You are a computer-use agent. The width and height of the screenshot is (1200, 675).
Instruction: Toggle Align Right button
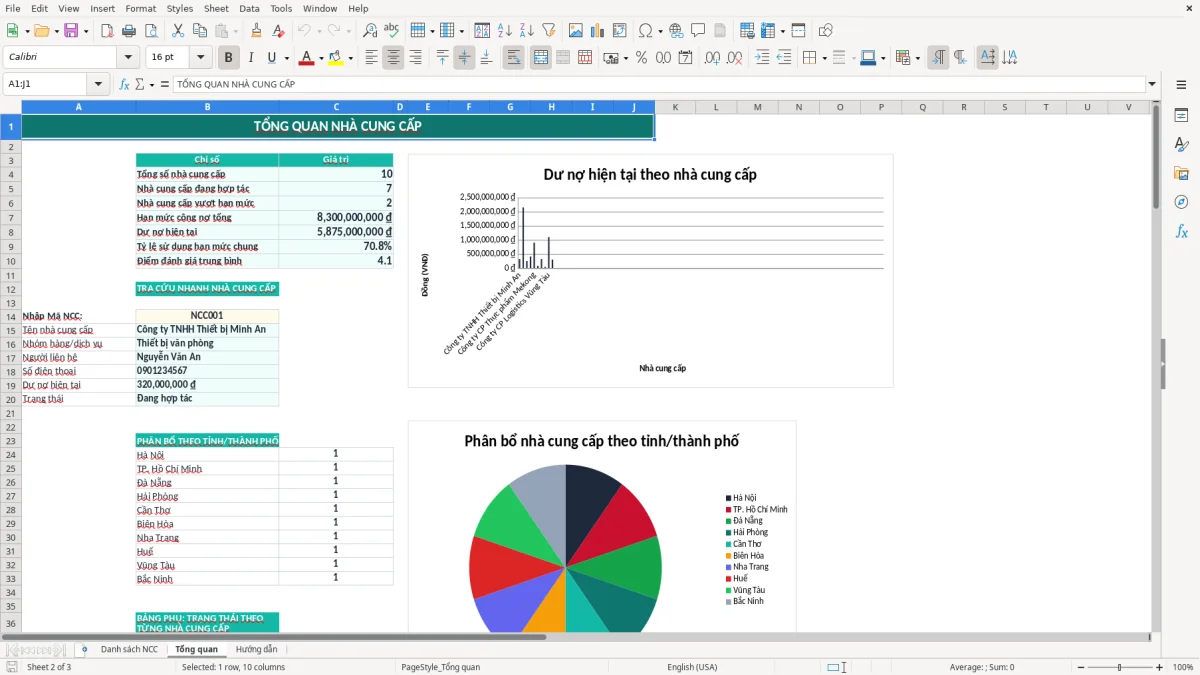coord(415,58)
